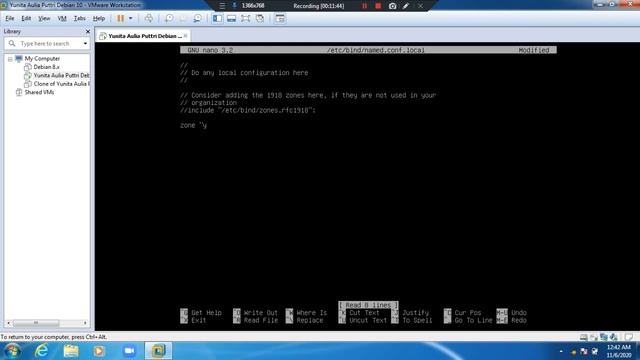This screenshot has height=360, width=640.
Task: Click 'Get Help' in nano shortcuts
Action: (206, 313)
